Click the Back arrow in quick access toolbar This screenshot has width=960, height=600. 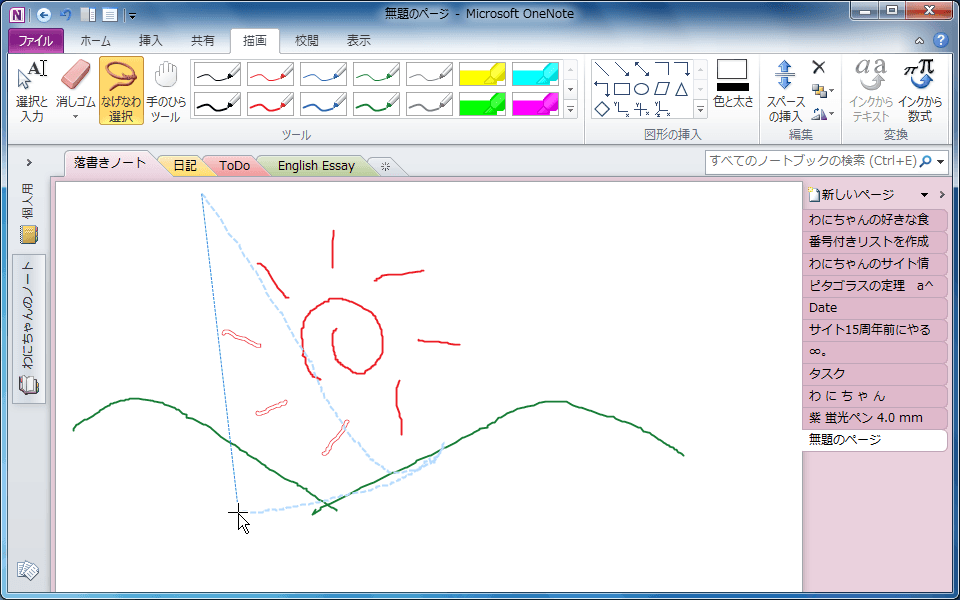click(x=43, y=13)
